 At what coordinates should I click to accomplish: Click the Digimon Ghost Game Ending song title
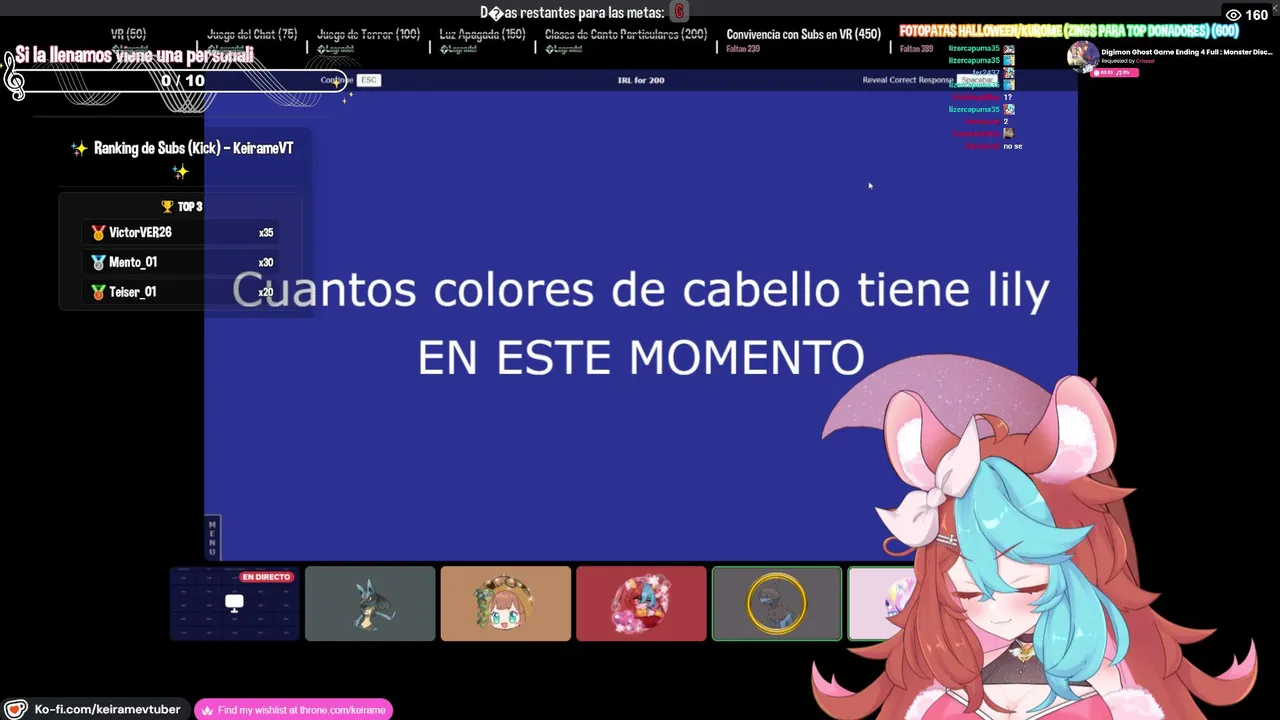[x=1187, y=52]
